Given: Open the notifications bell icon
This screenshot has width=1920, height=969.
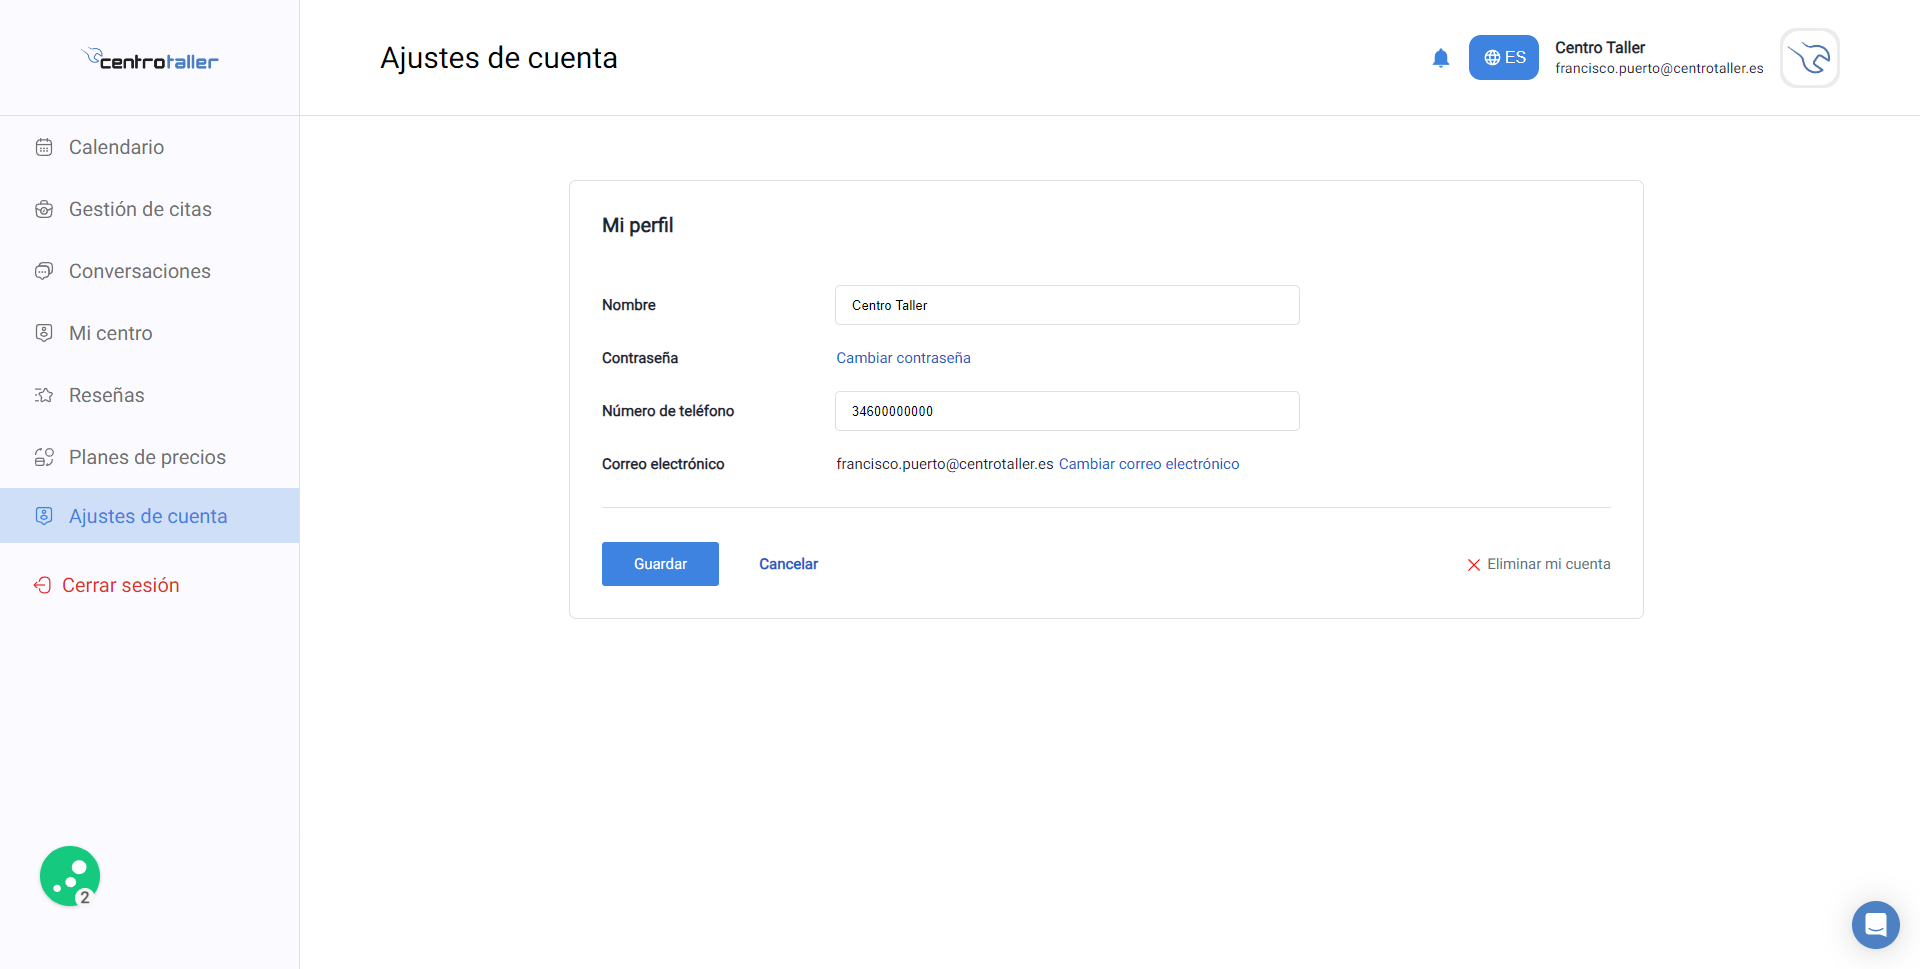Looking at the screenshot, I should (1441, 57).
